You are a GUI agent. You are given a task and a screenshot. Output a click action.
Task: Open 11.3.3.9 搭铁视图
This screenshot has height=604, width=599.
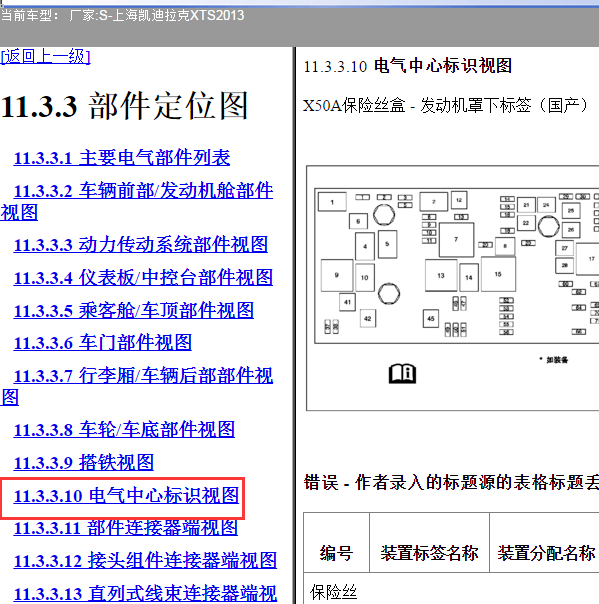pyautogui.click(x=84, y=462)
